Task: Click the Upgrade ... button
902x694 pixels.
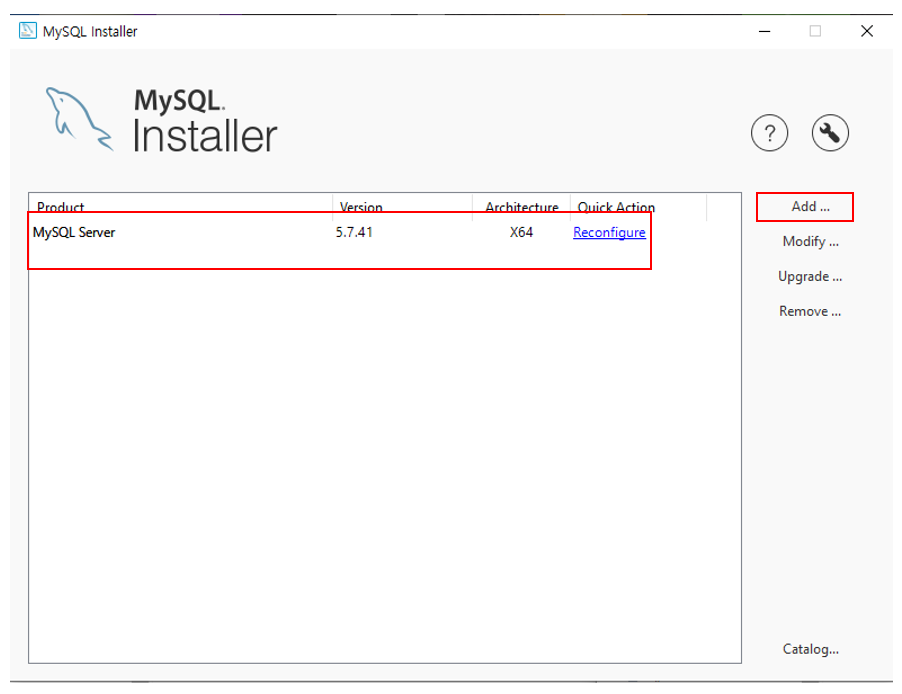Action: [x=809, y=276]
